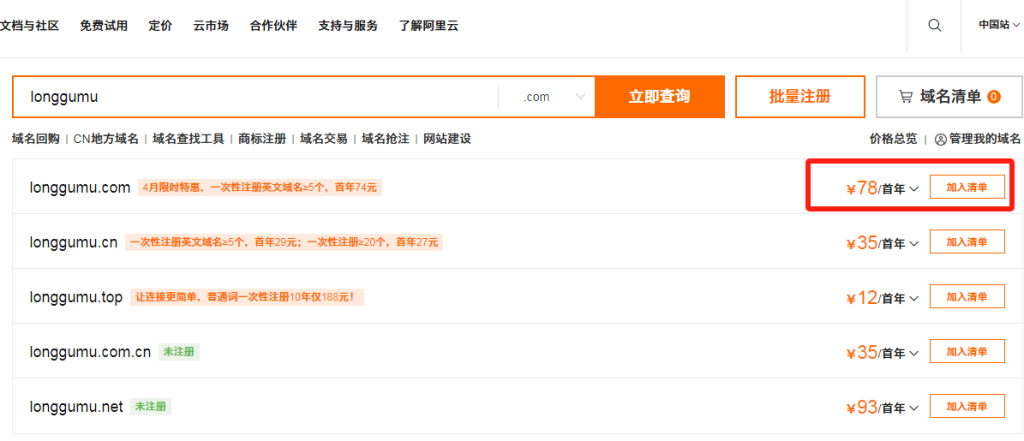Expand the ¥78/首年 price chevron
This screenshot has width=1024, height=441.
914,189
